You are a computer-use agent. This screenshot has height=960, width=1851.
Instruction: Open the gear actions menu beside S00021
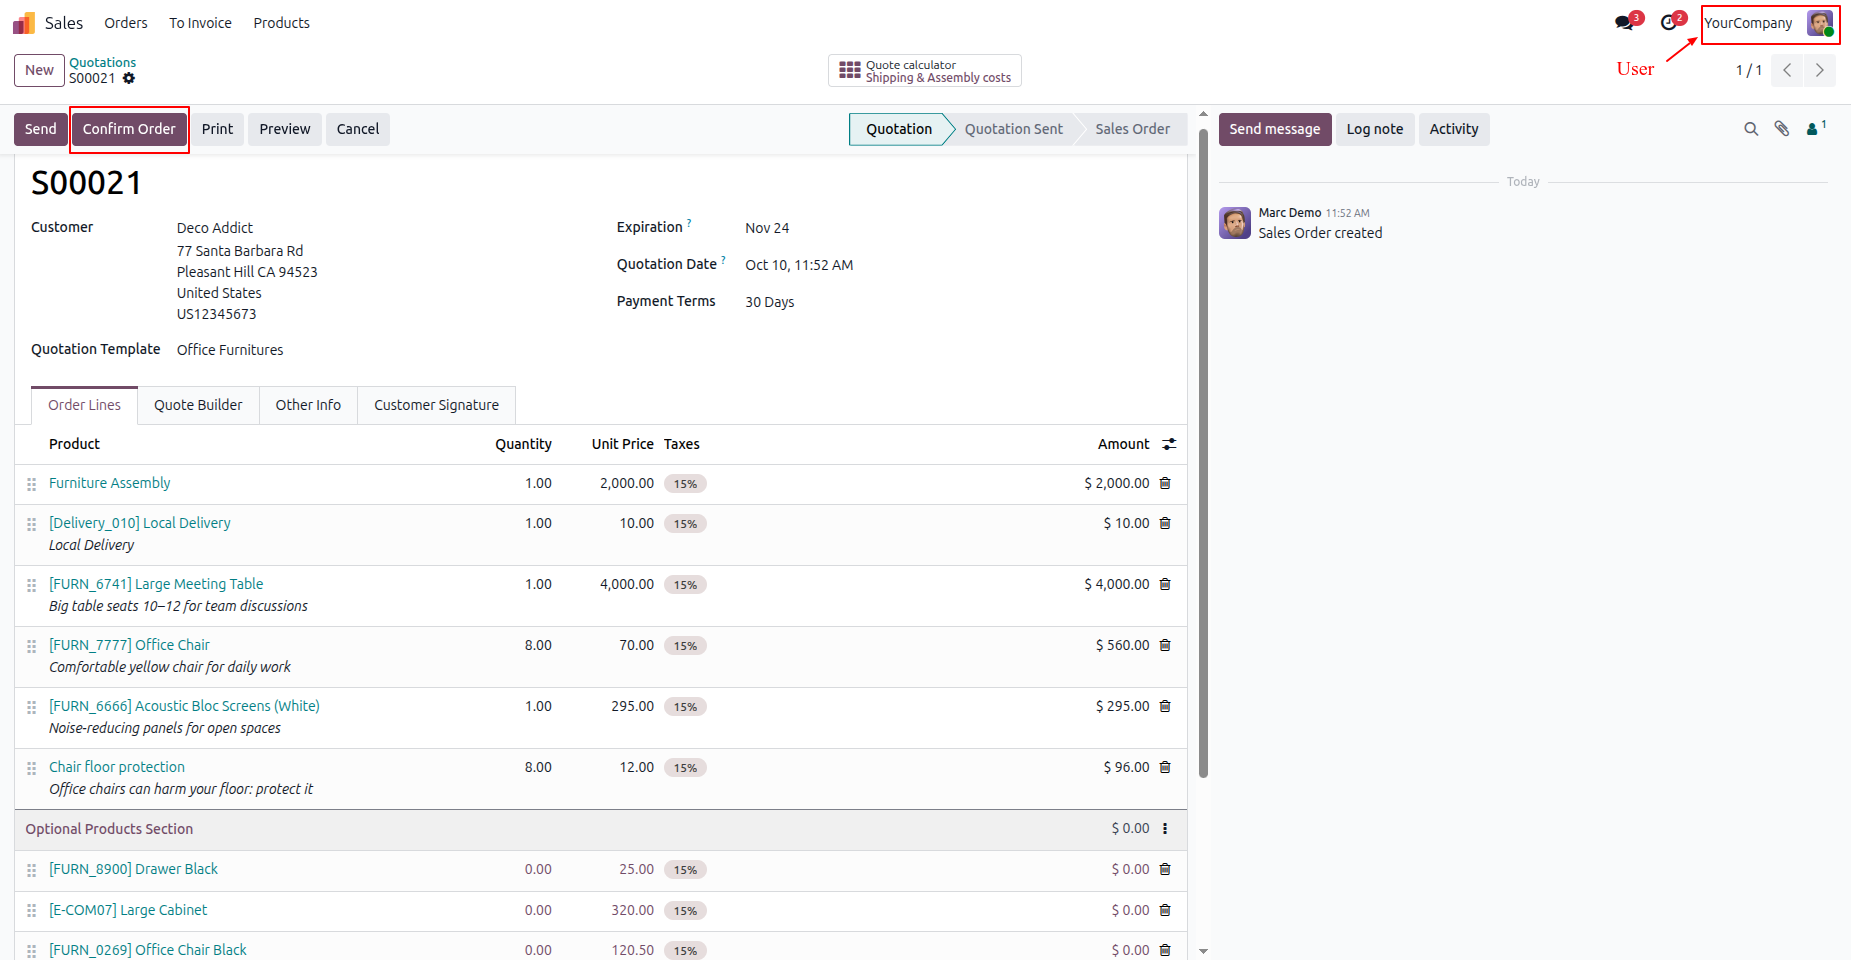129,78
